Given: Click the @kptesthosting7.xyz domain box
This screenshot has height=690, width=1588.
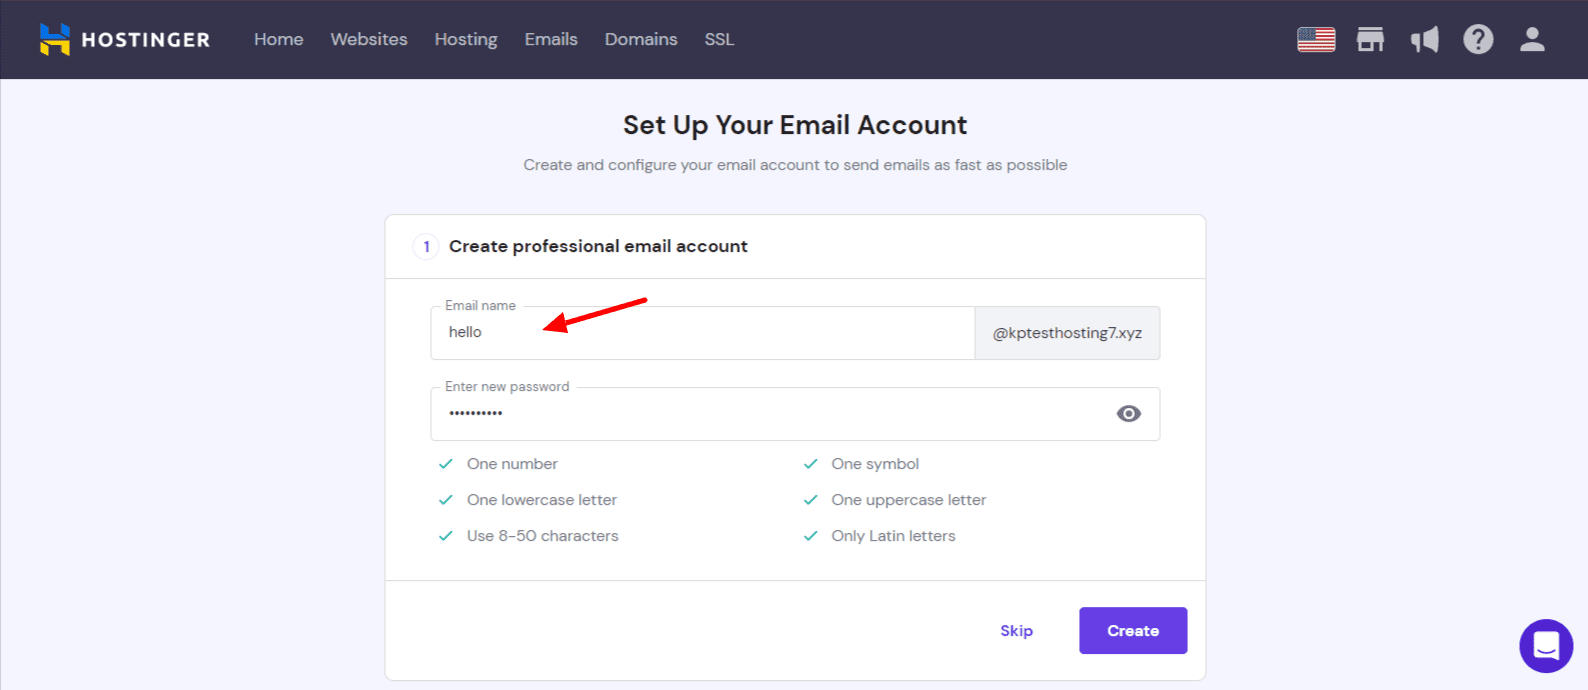Looking at the screenshot, I should [x=1067, y=333].
